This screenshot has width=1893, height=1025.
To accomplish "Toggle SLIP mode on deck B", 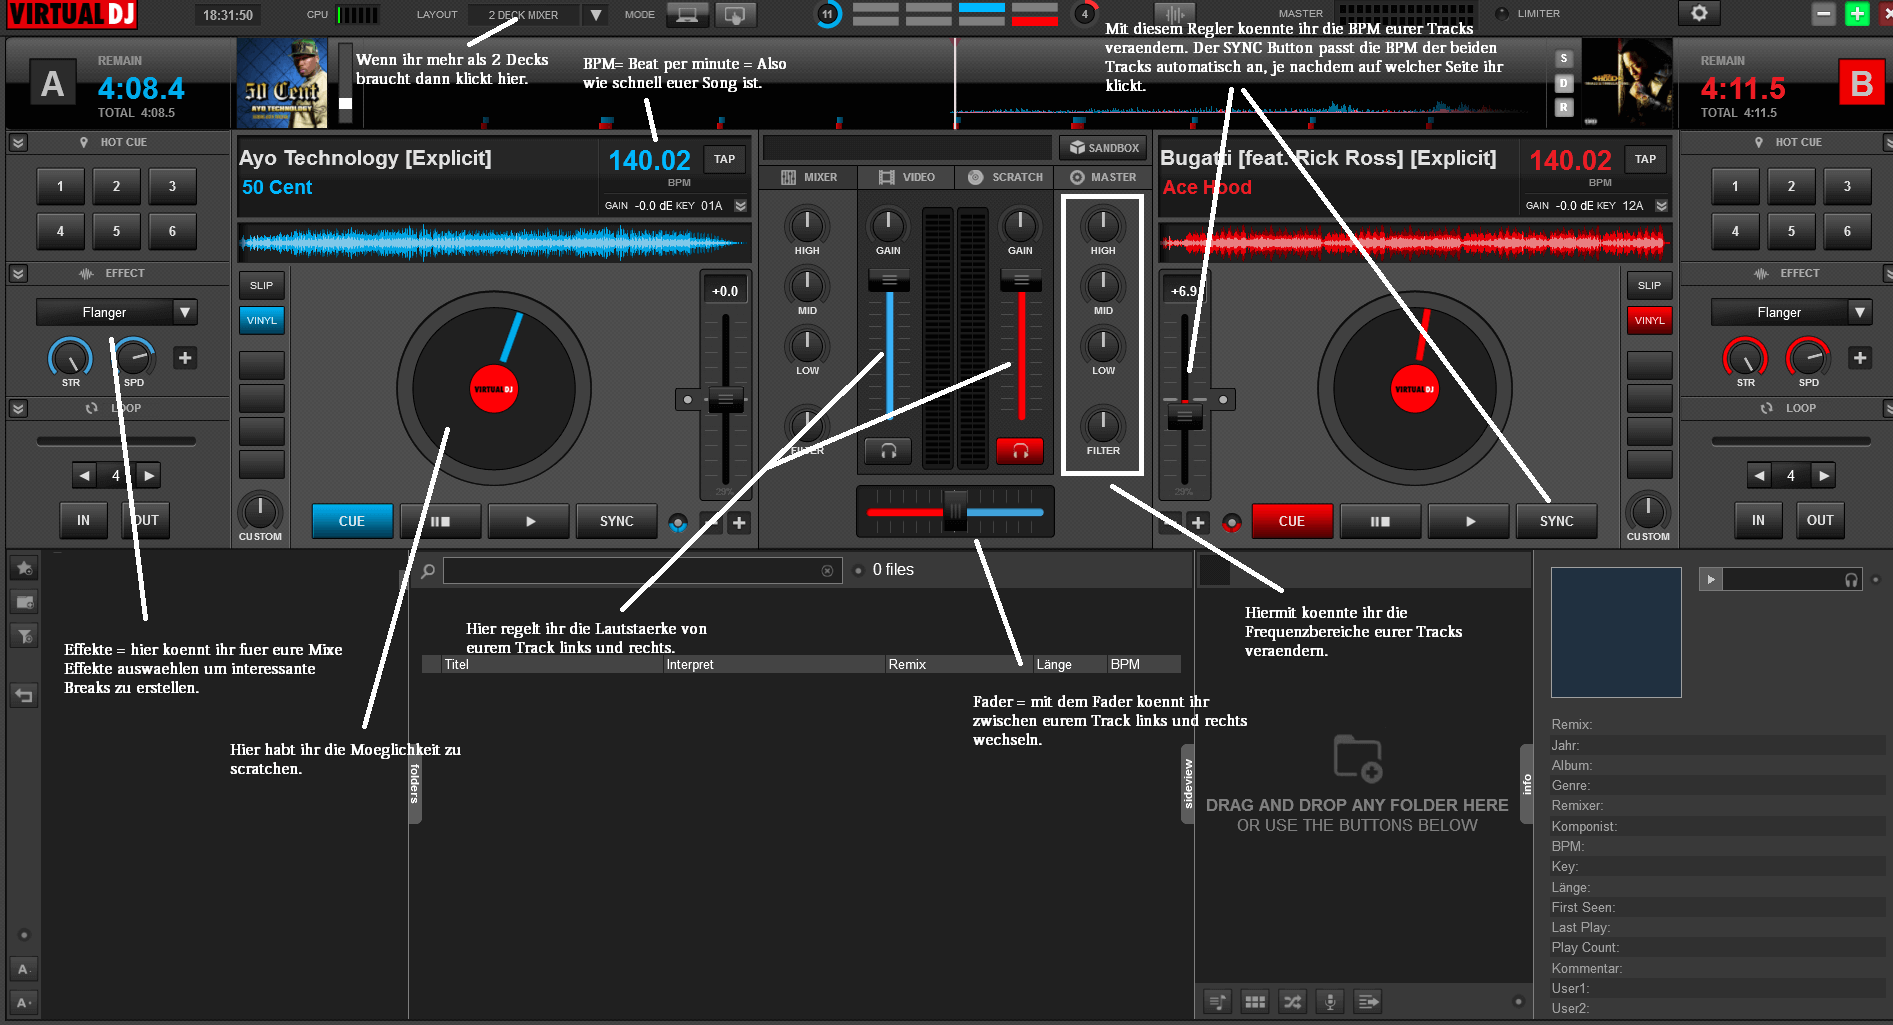I will [x=1649, y=286].
